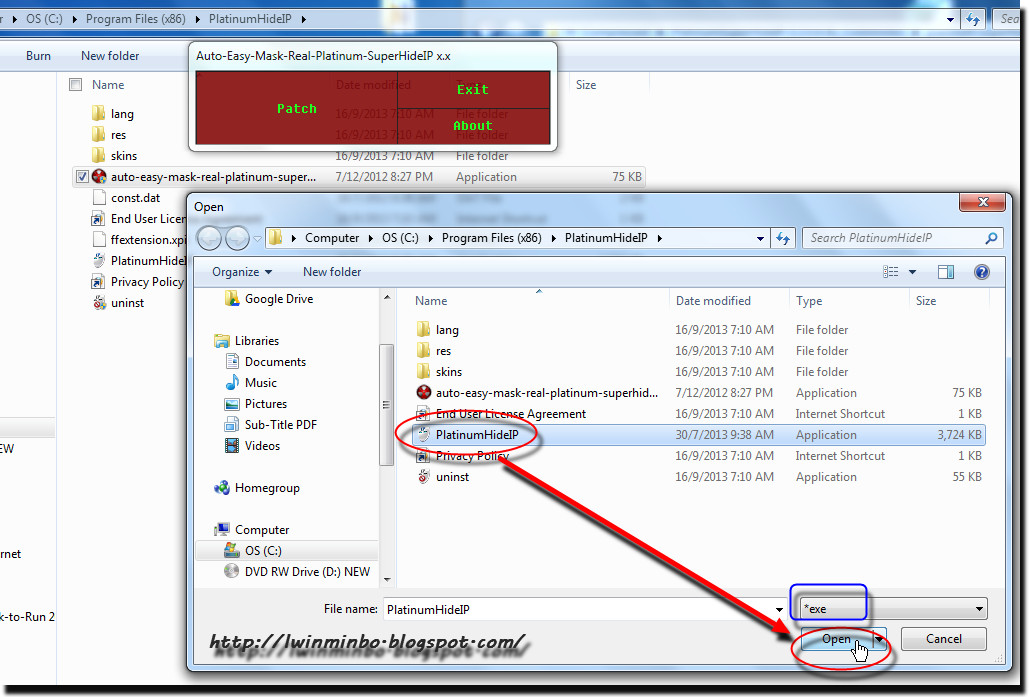Click the Help question-mark icon

pyautogui.click(x=982, y=271)
